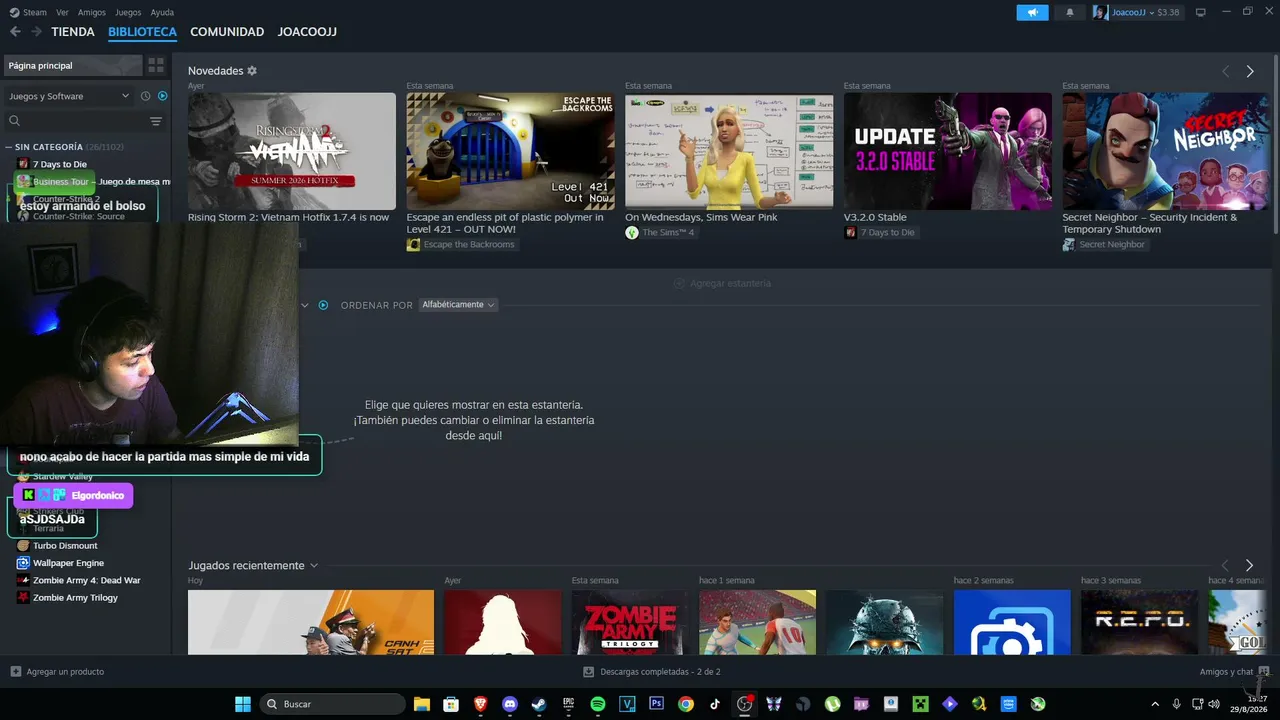Open Escape the Backrooms Level 421 news

click(x=510, y=151)
